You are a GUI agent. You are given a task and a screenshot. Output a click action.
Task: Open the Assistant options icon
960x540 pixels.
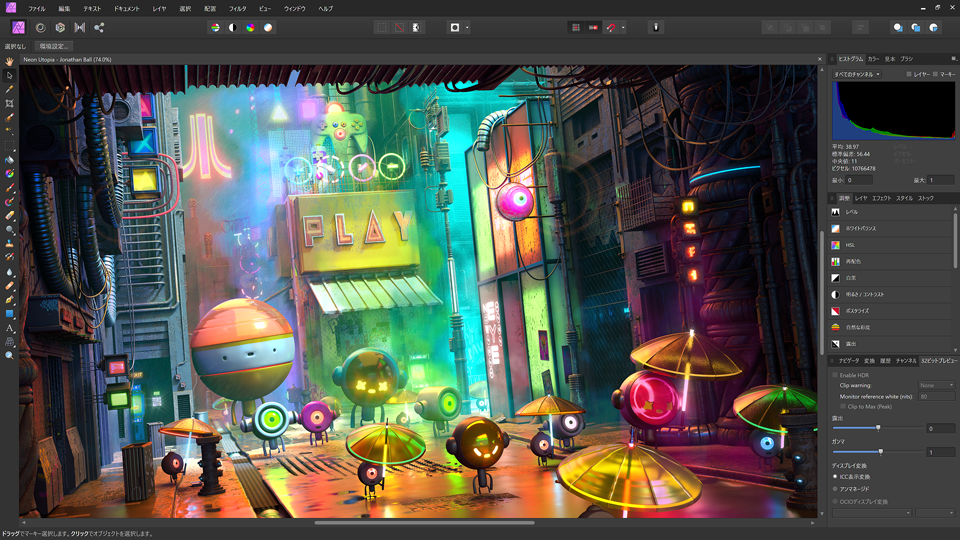tap(656, 28)
